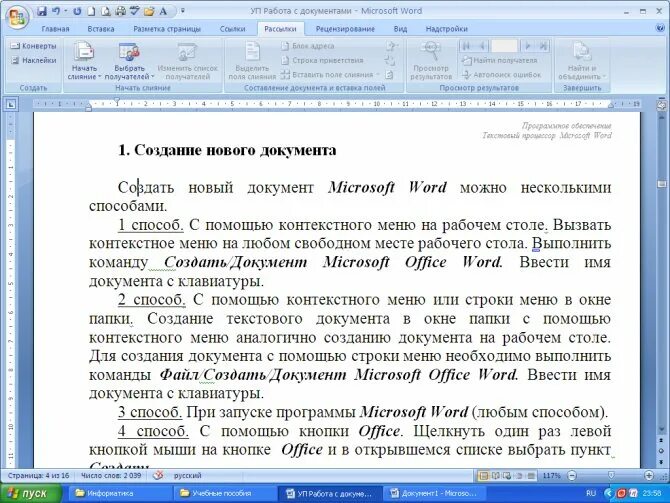Image resolution: width=670 pixels, height=503 pixels.
Task: Switch to Web Layout view
Action: pos(507,476)
